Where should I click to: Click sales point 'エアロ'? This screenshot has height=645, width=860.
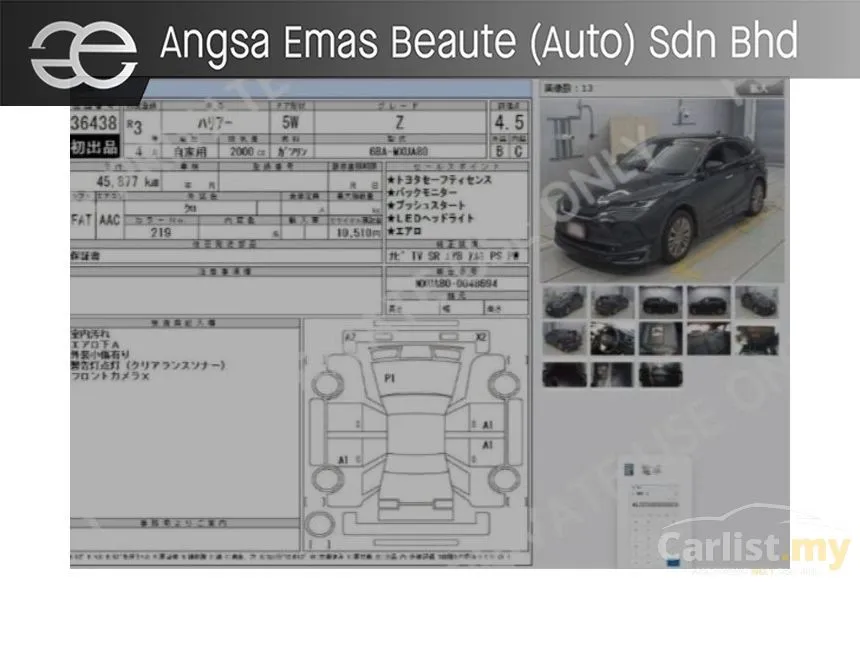pos(405,231)
